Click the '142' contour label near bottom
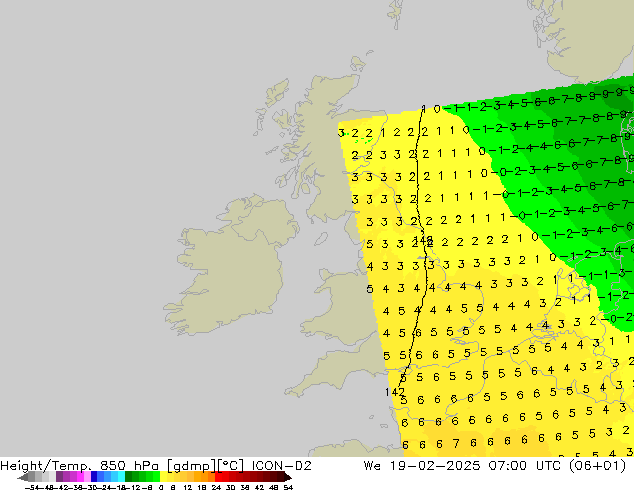Image resolution: width=634 pixels, height=490 pixels. (395, 392)
